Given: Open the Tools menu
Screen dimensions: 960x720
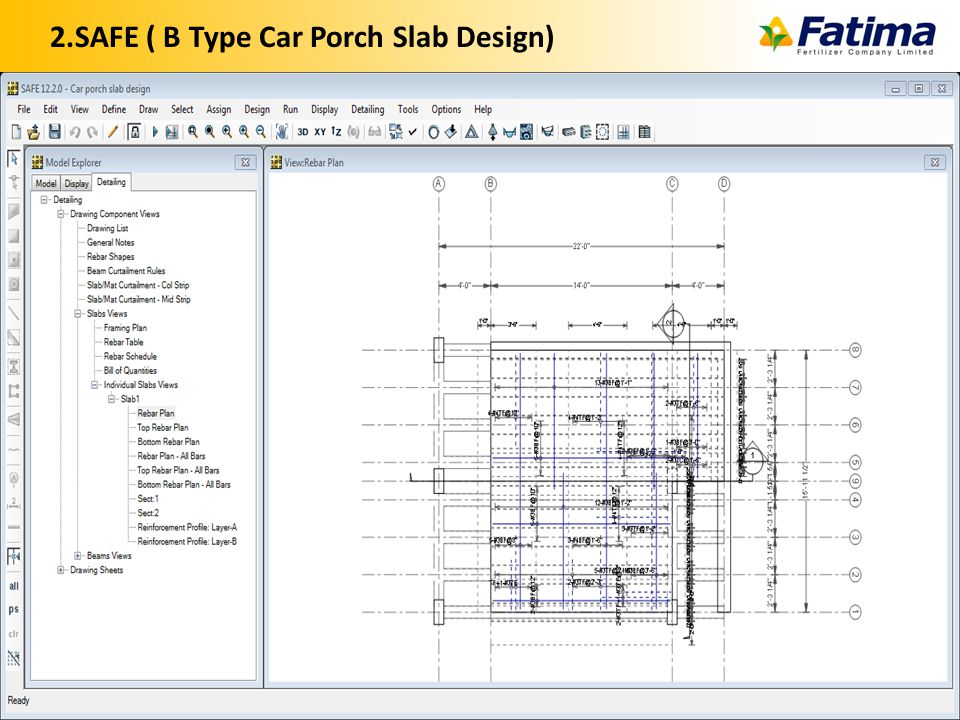Looking at the screenshot, I should [408, 110].
